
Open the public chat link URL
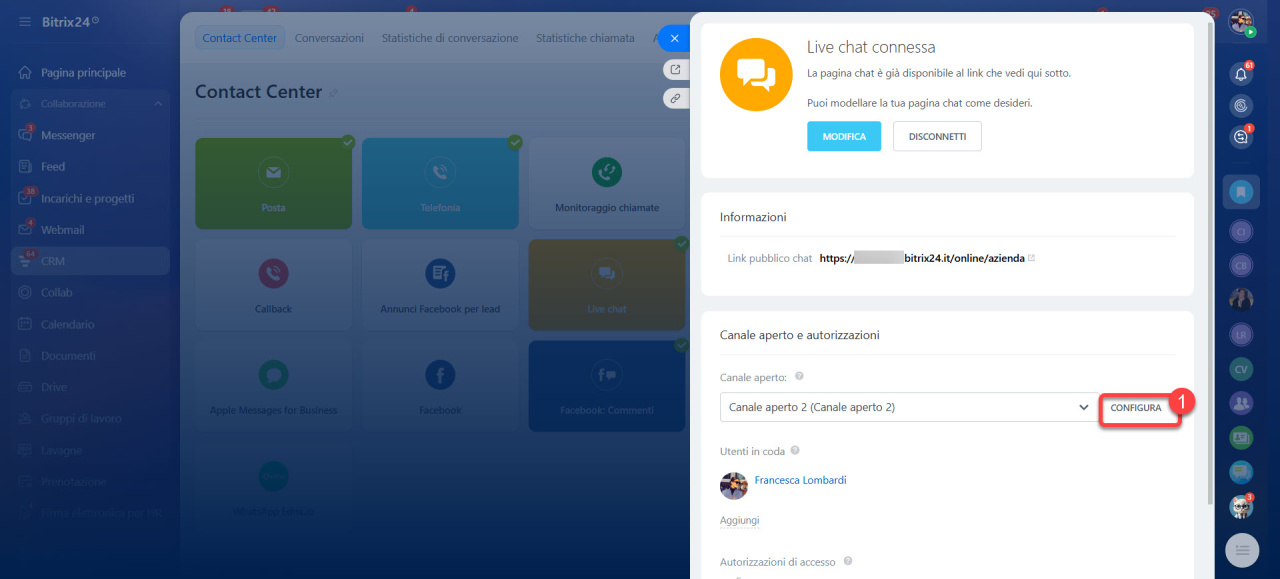[x=922, y=258]
